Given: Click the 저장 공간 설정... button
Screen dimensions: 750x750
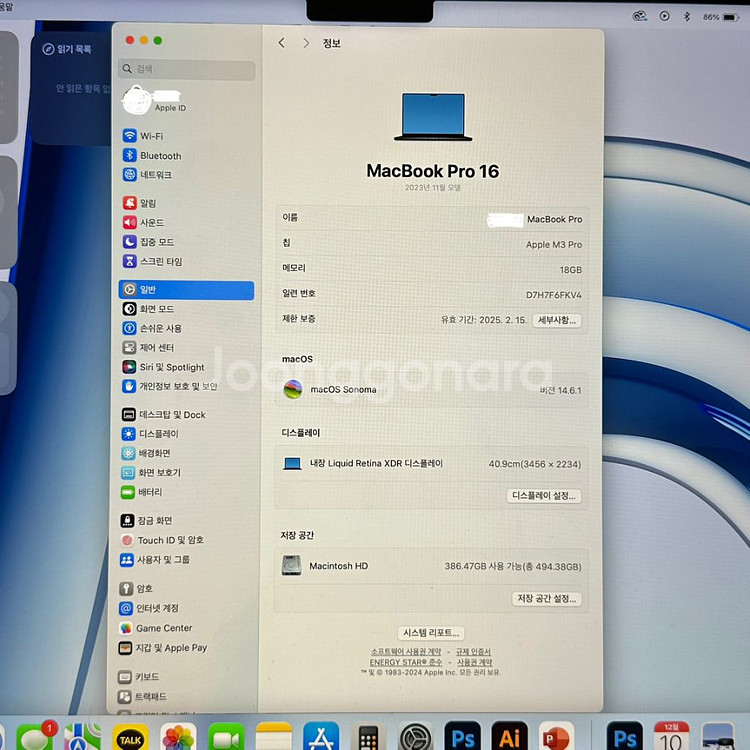Looking at the screenshot, I should point(547,598).
